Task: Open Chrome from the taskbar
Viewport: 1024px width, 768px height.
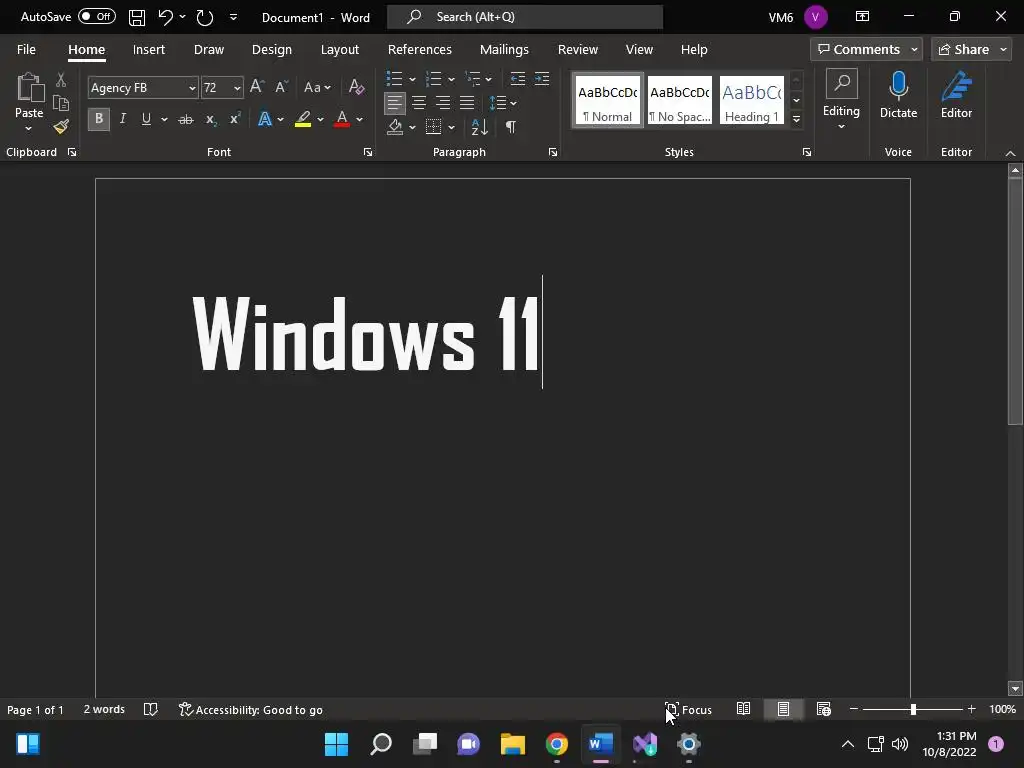Action: 556,744
